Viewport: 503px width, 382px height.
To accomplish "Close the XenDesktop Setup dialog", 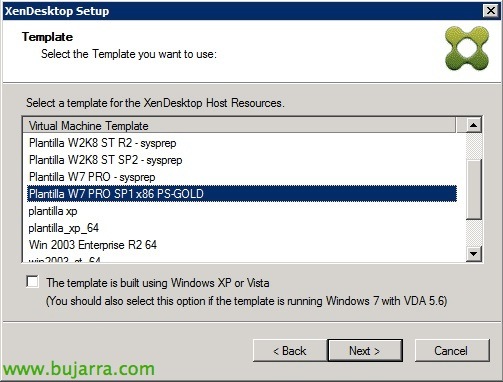I will click(491, 11).
